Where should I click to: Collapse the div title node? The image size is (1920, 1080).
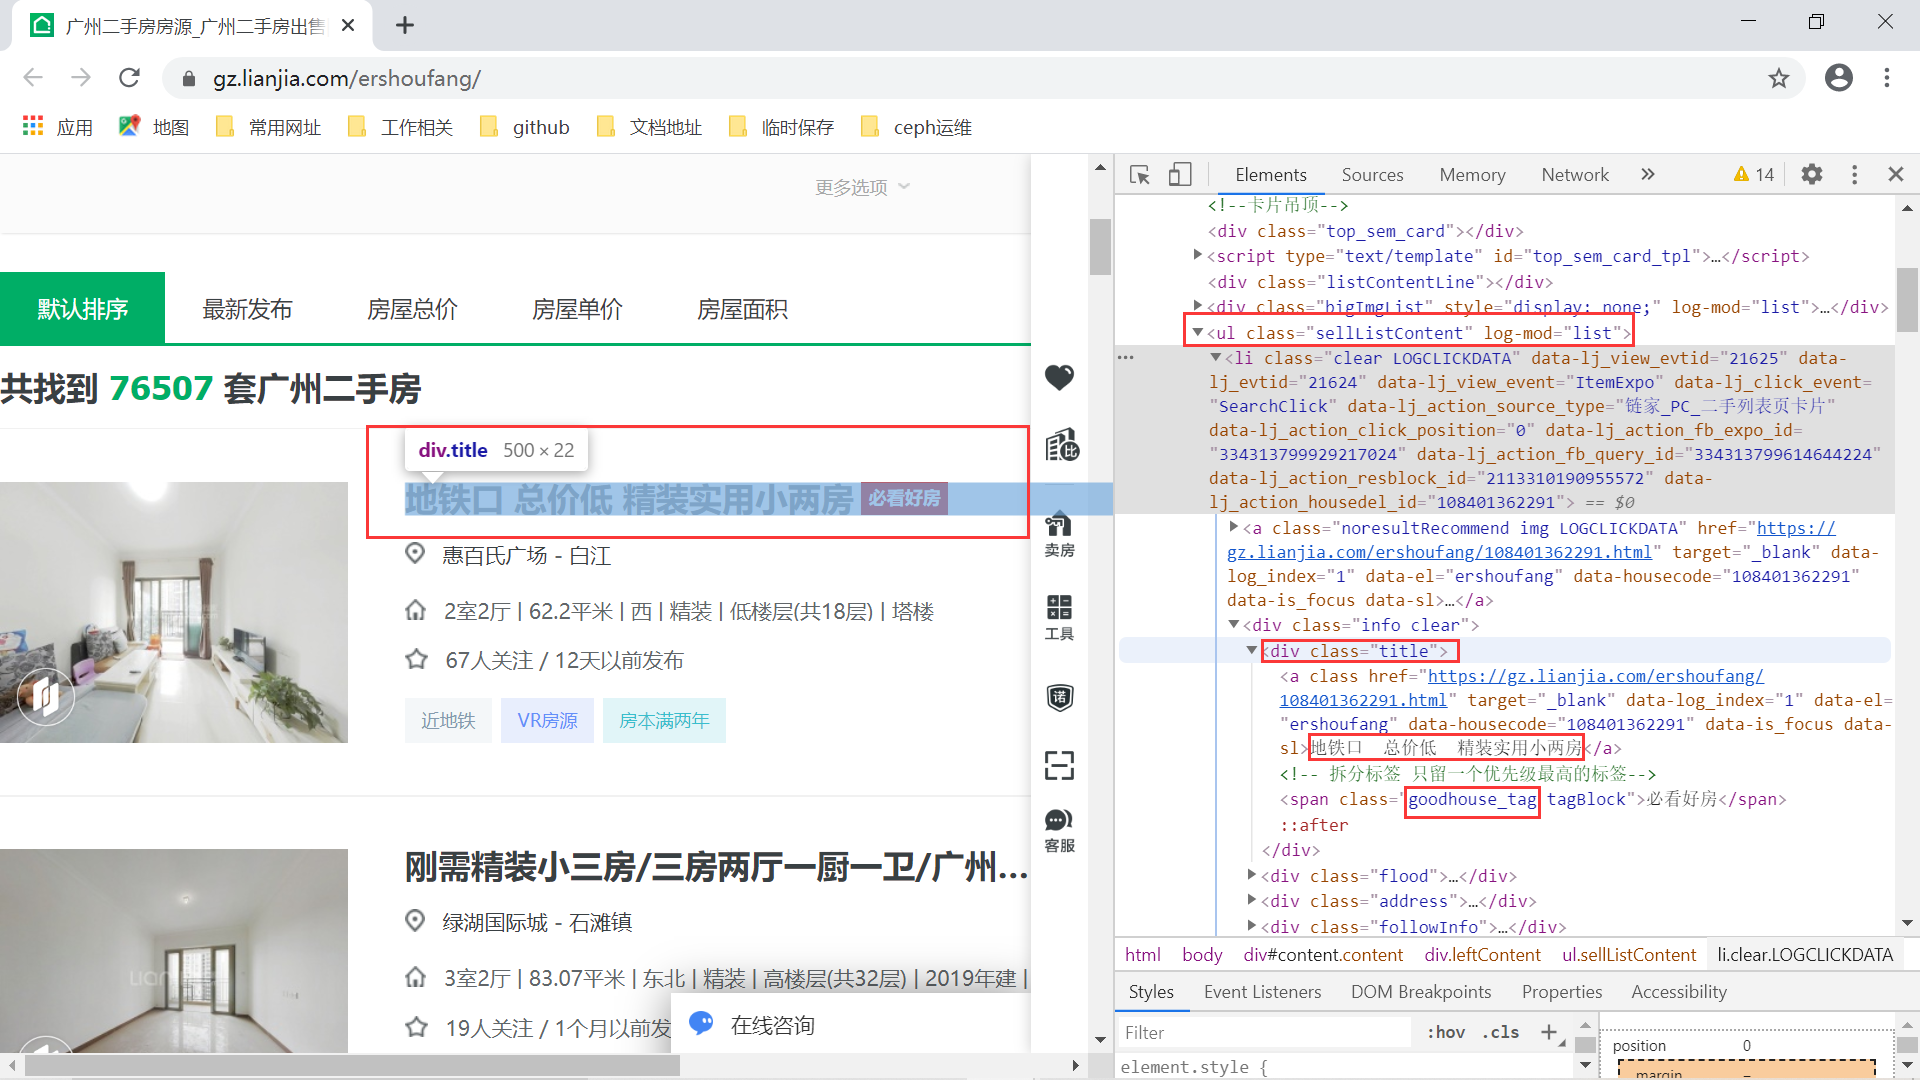click(x=1251, y=650)
